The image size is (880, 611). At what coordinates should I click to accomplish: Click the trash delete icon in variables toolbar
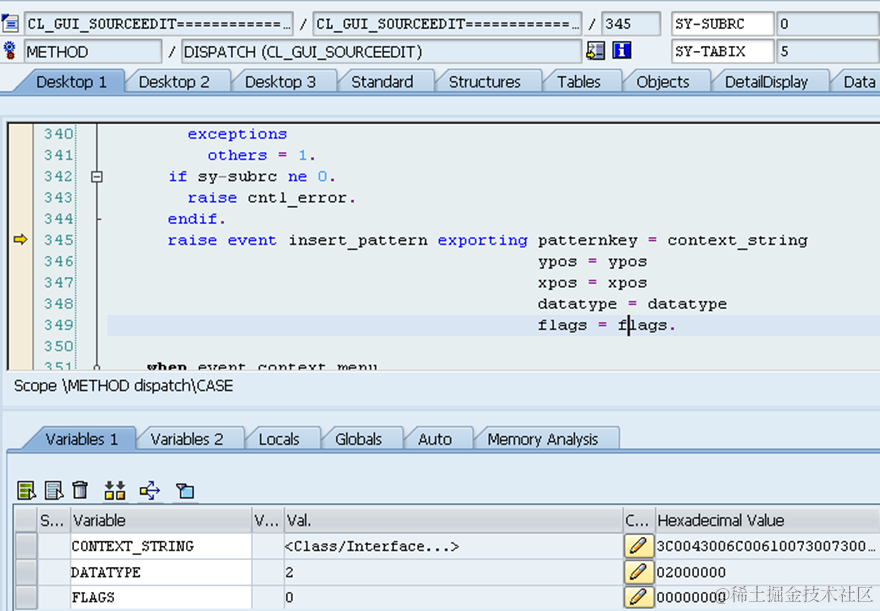(81, 490)
